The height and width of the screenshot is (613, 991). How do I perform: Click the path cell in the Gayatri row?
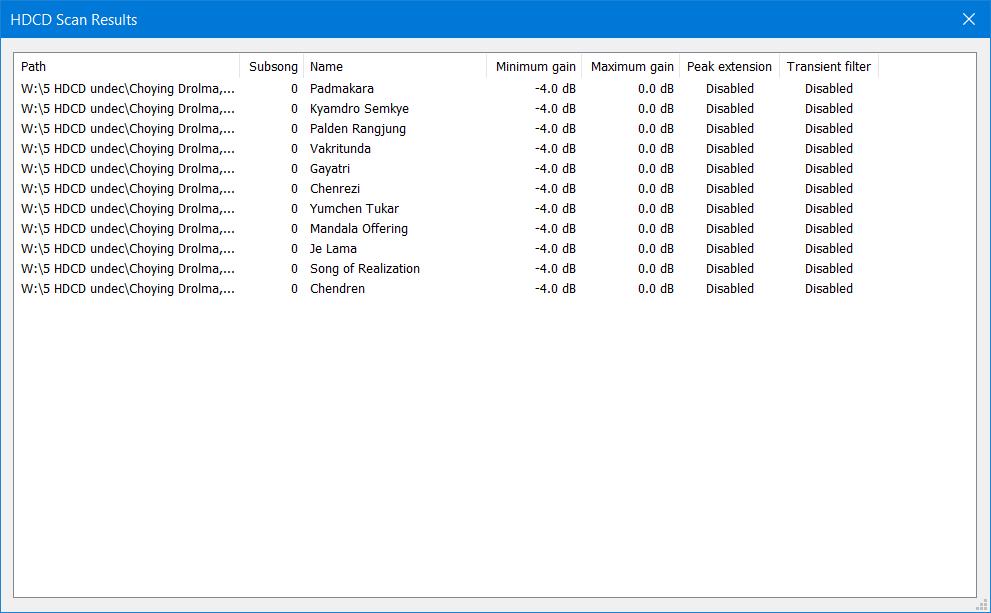point(128,169)
